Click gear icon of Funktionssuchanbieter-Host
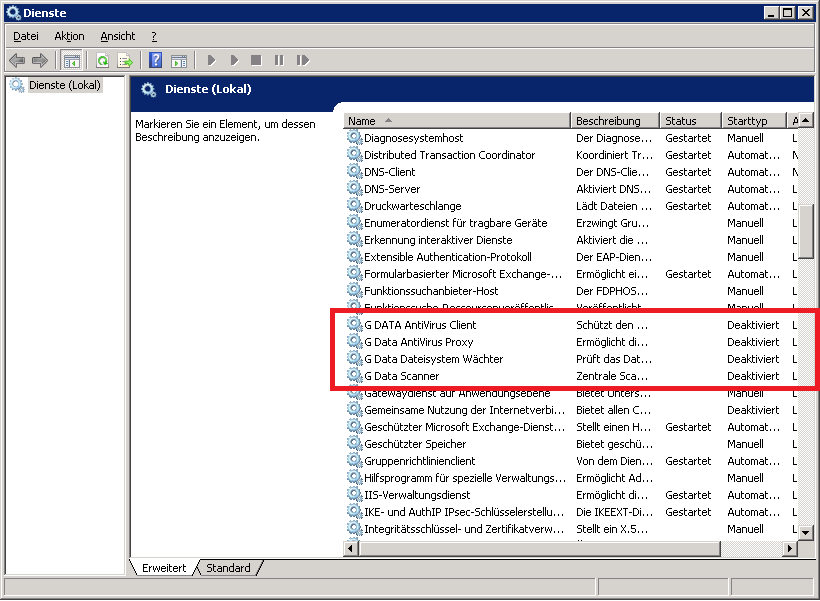This screenshot has height=601, width=820. coord(355,290)
